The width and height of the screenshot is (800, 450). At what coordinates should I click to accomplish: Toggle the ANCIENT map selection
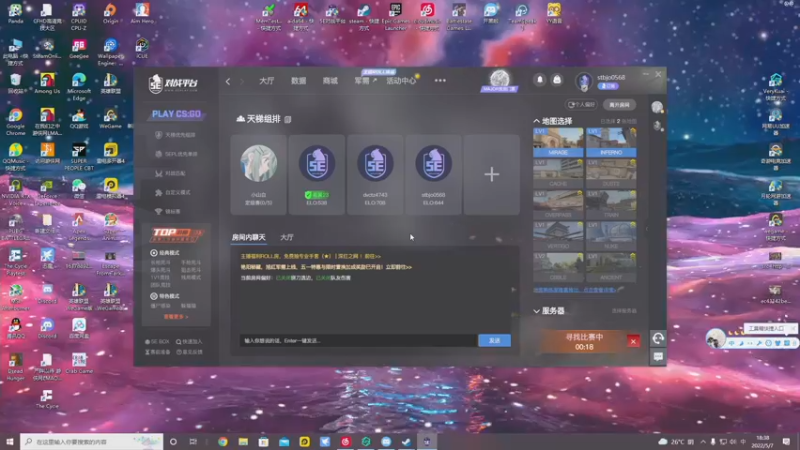tap(611, 267)
